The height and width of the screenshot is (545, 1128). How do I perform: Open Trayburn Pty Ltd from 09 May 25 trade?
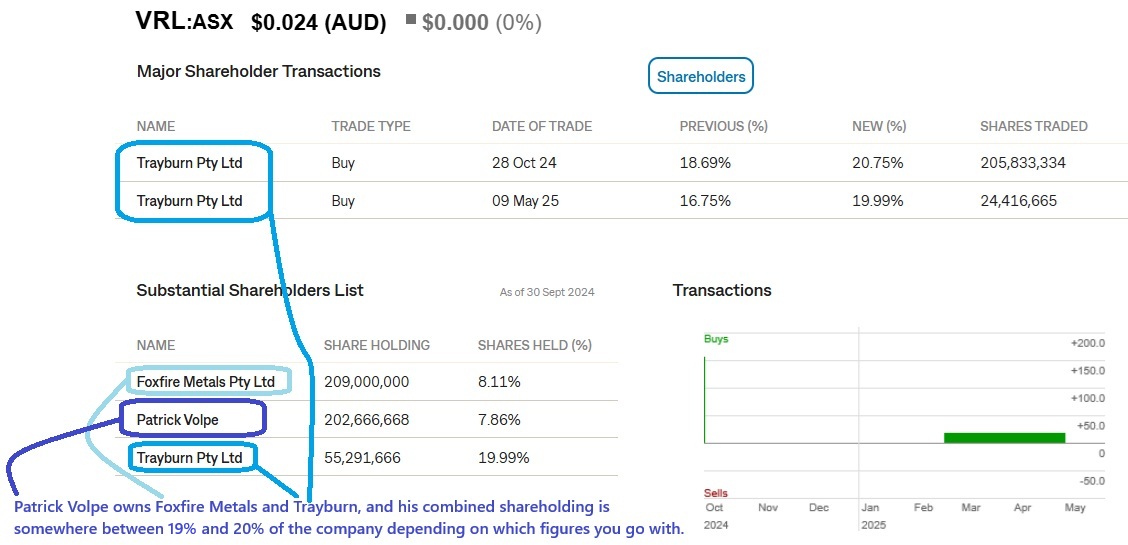coord(189,200)
